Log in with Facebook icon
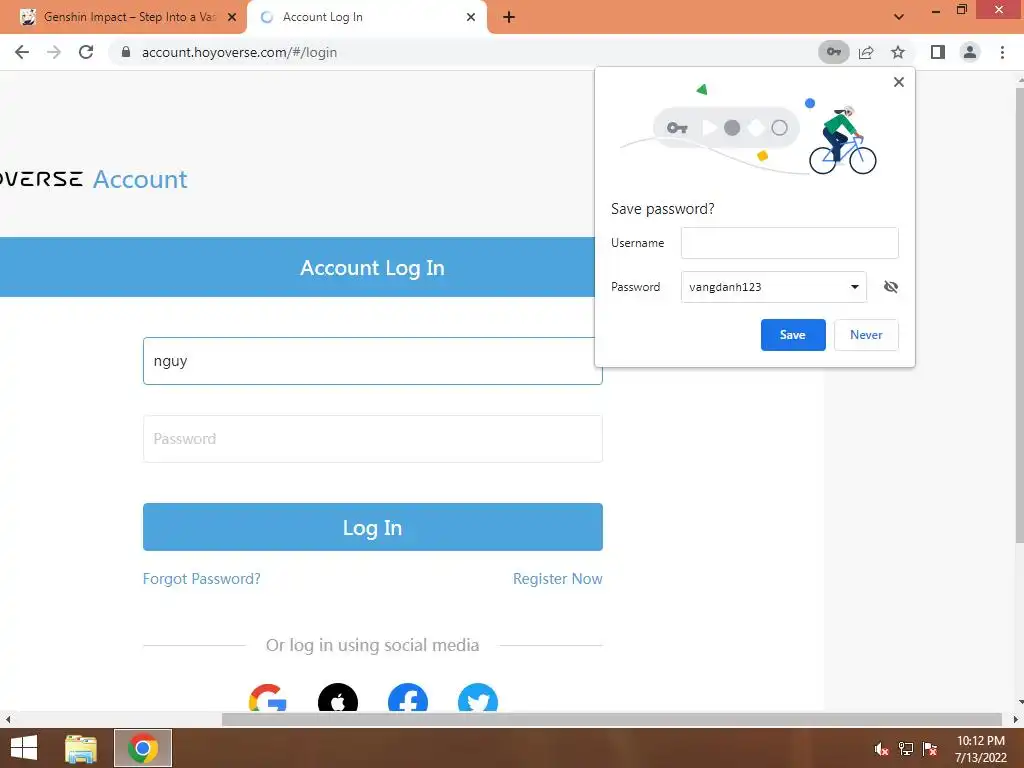The width and height of the screenshot is (1024, 768). (408, 699)
